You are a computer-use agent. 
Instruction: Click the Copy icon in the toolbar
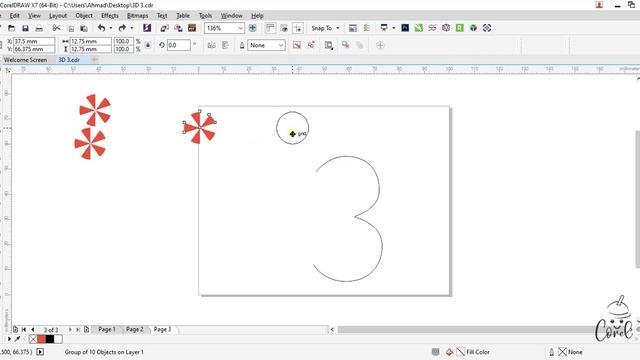pyautogui.click(x=71, y=28)
